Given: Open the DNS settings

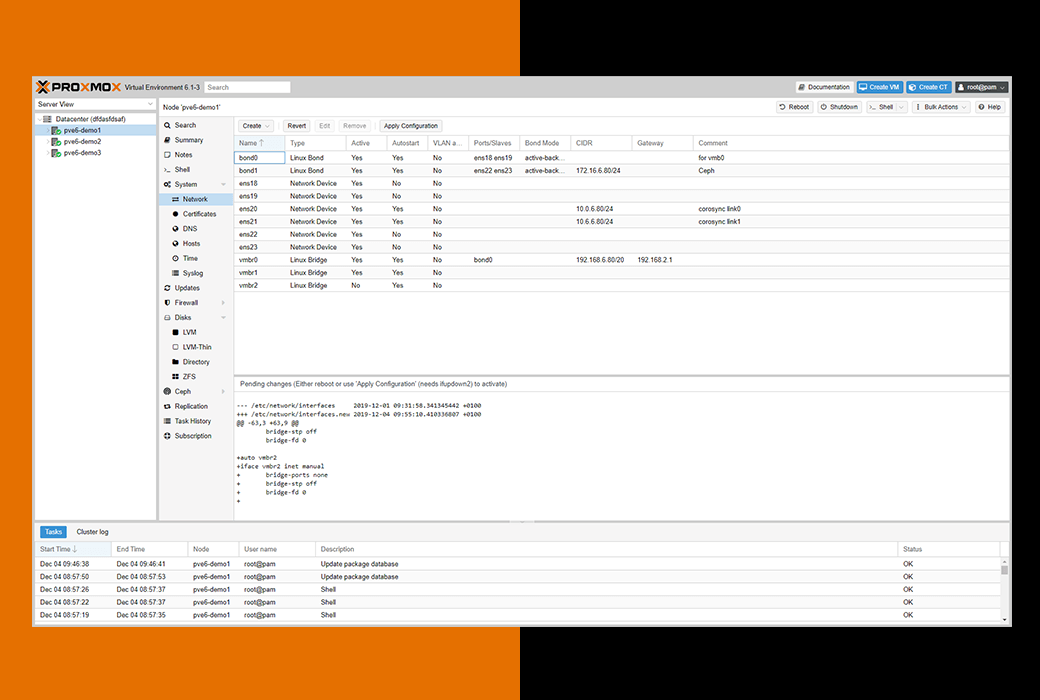Looking at the screenshot, I should pos(190,228).
